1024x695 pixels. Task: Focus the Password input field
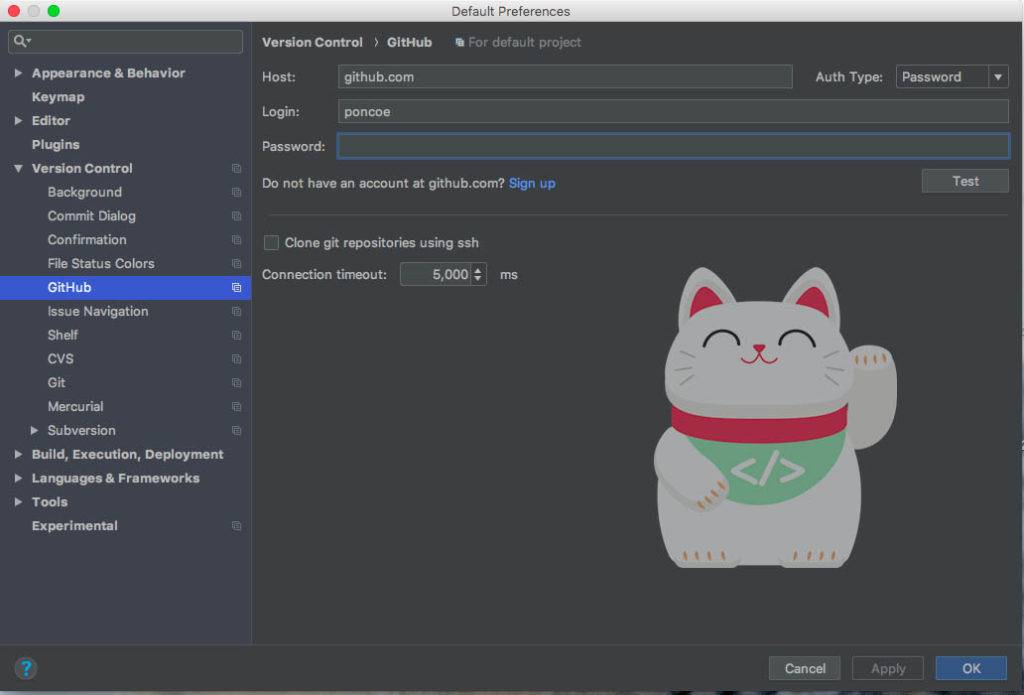pyautogui.click(x=673, y=146)
